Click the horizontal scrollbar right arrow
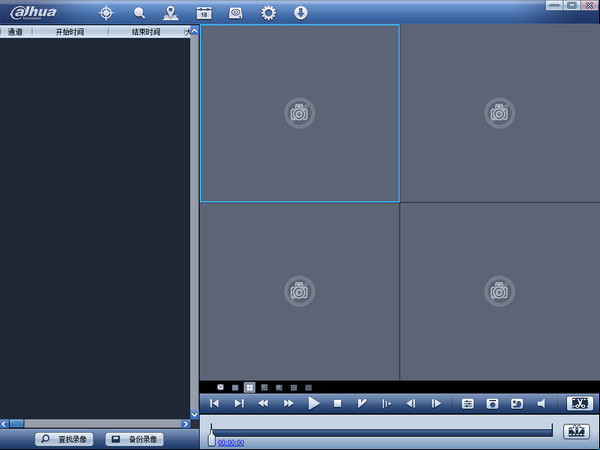 [x=186, y=424]
